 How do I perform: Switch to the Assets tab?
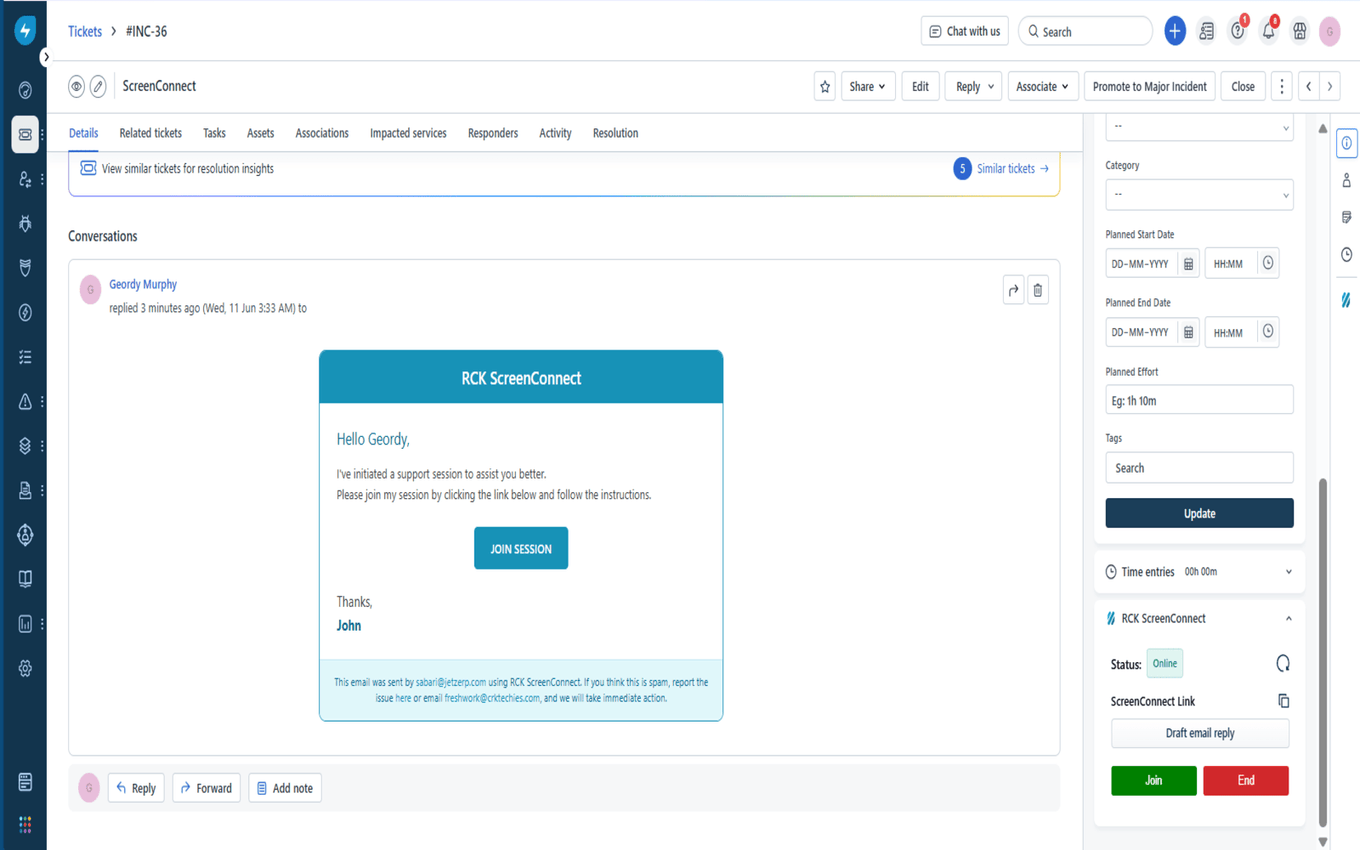[x=260, y=133]
